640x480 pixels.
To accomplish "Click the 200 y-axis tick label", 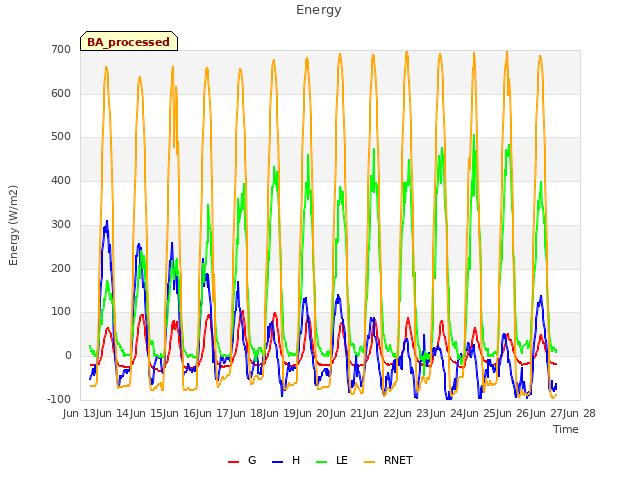I will point(61,269).
